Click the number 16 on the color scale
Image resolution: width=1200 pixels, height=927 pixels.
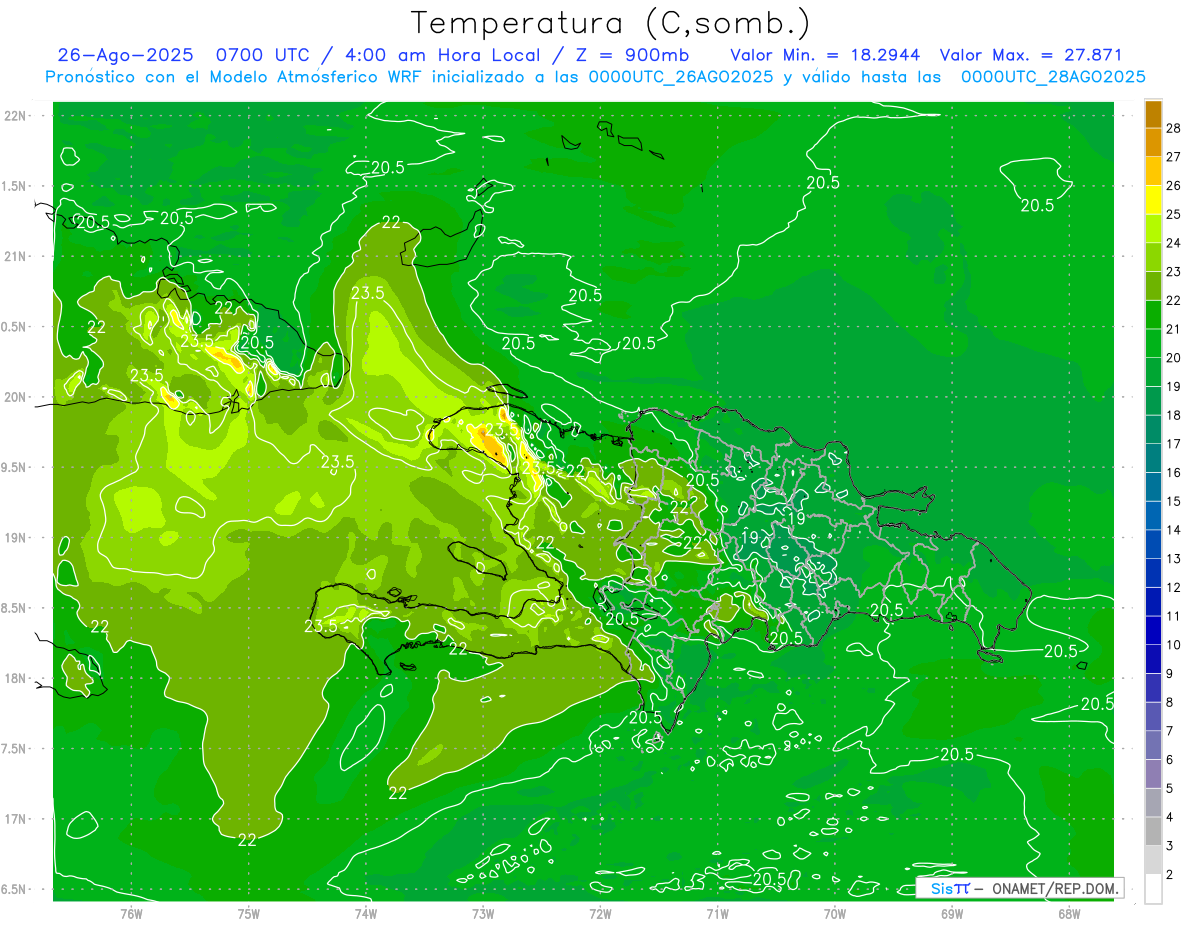point(1173,473)
